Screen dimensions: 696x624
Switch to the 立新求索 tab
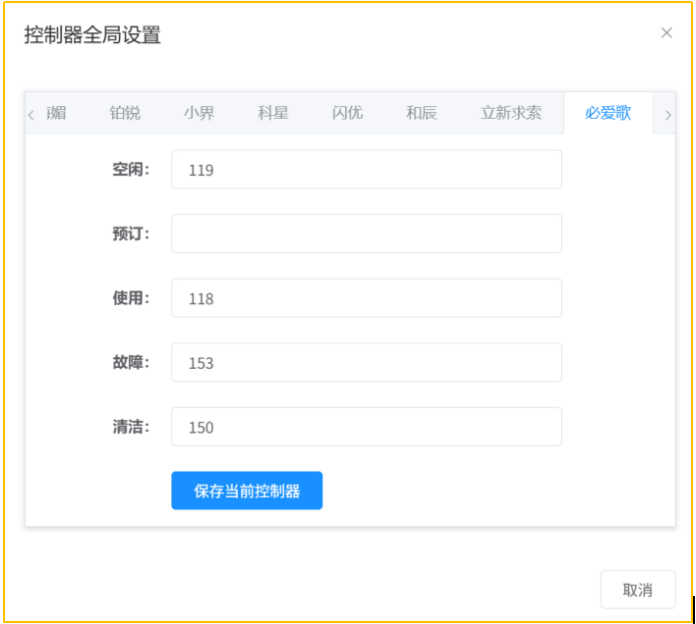[511, 113]
